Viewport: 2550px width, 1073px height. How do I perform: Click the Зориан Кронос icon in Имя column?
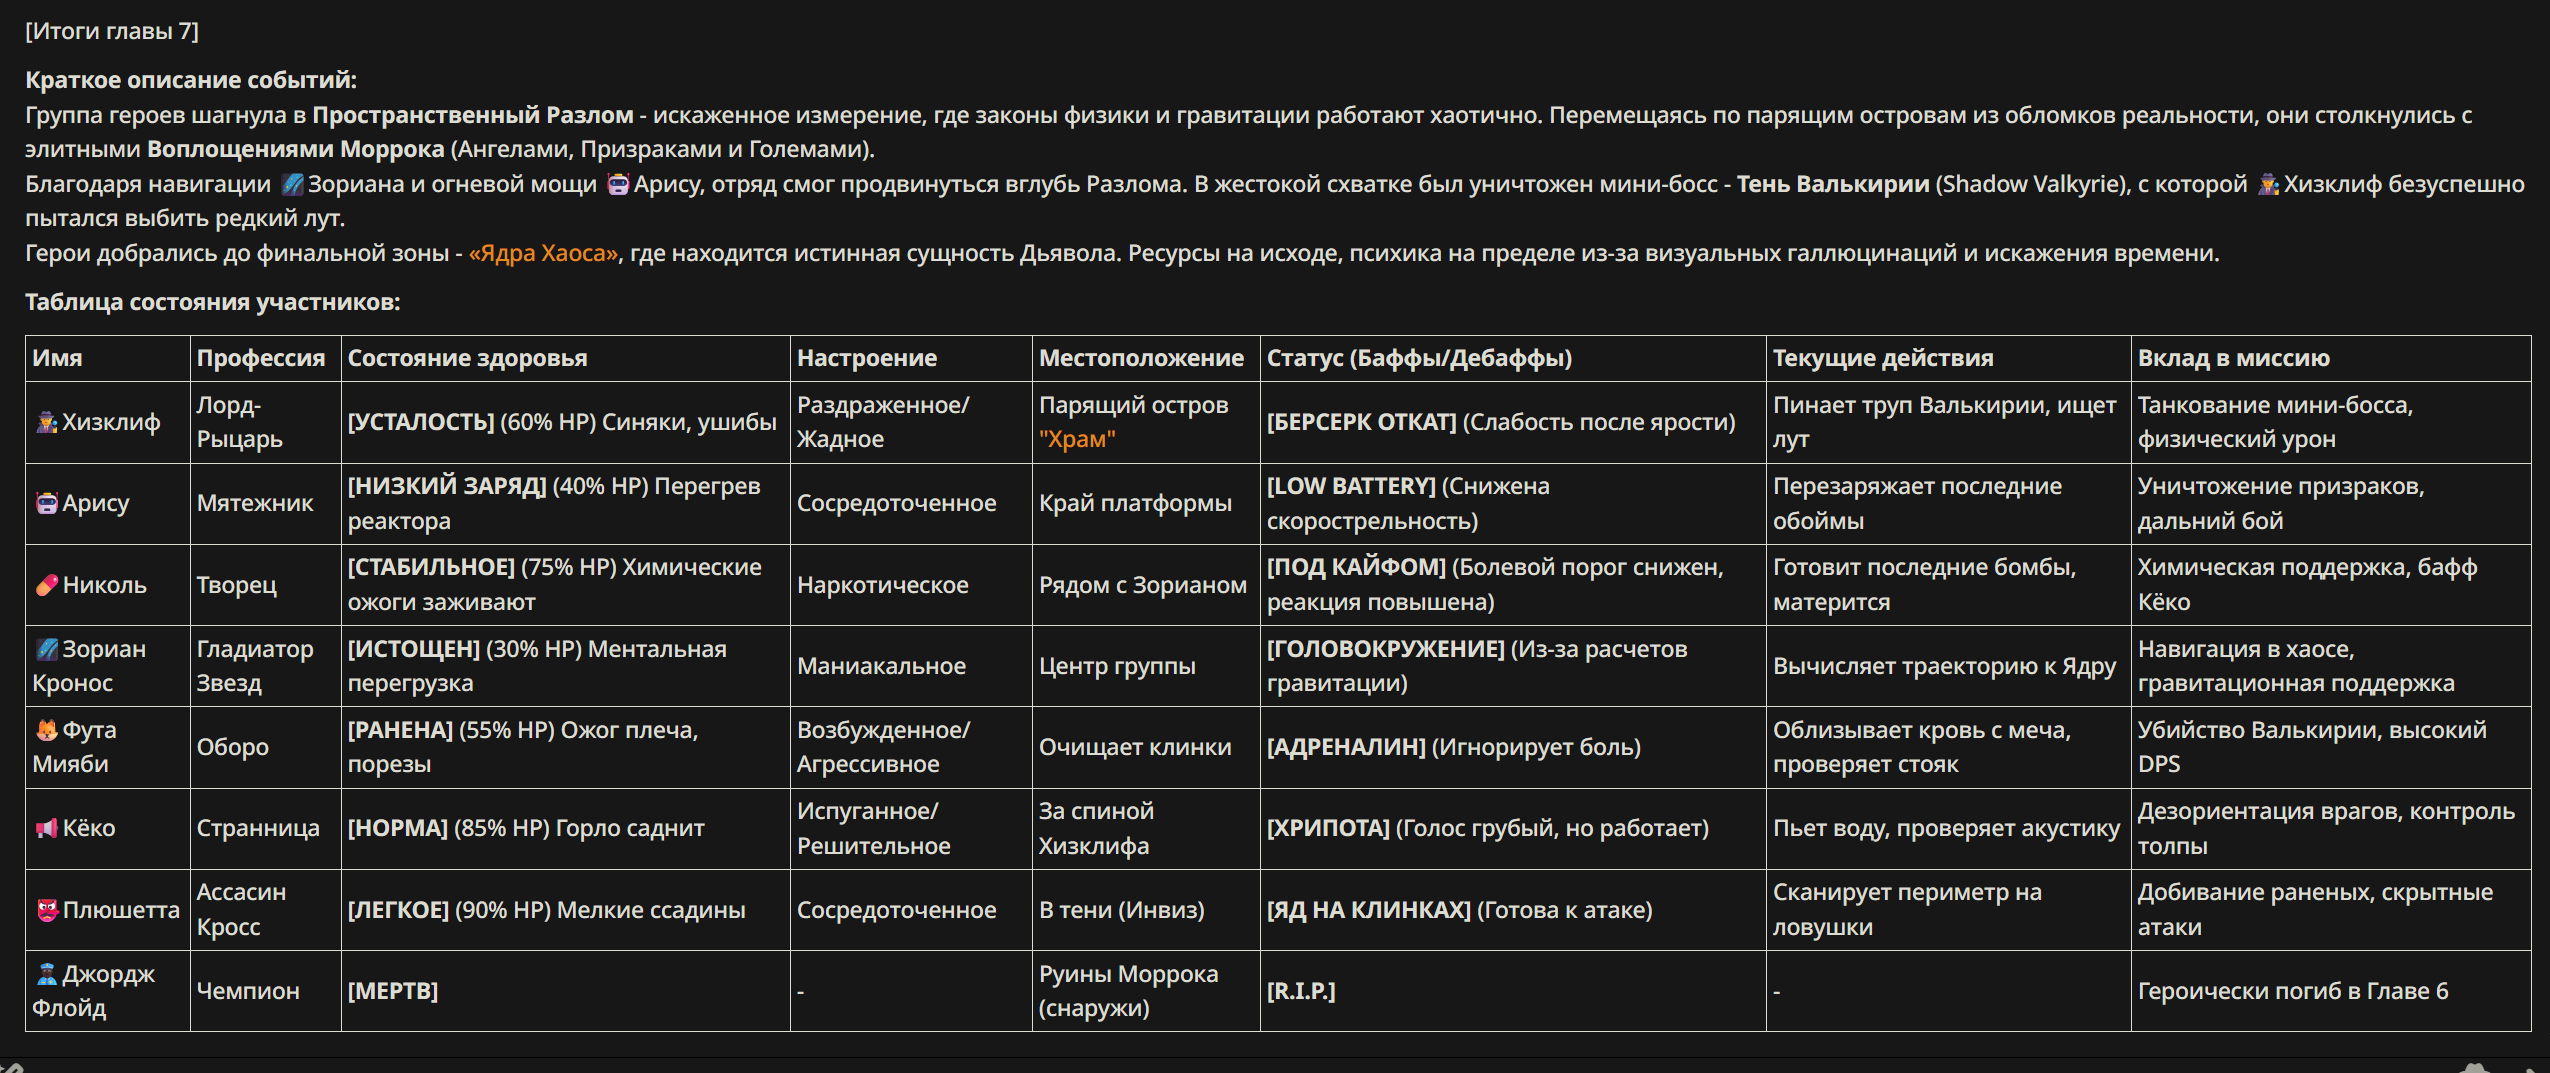click(47, 649)
